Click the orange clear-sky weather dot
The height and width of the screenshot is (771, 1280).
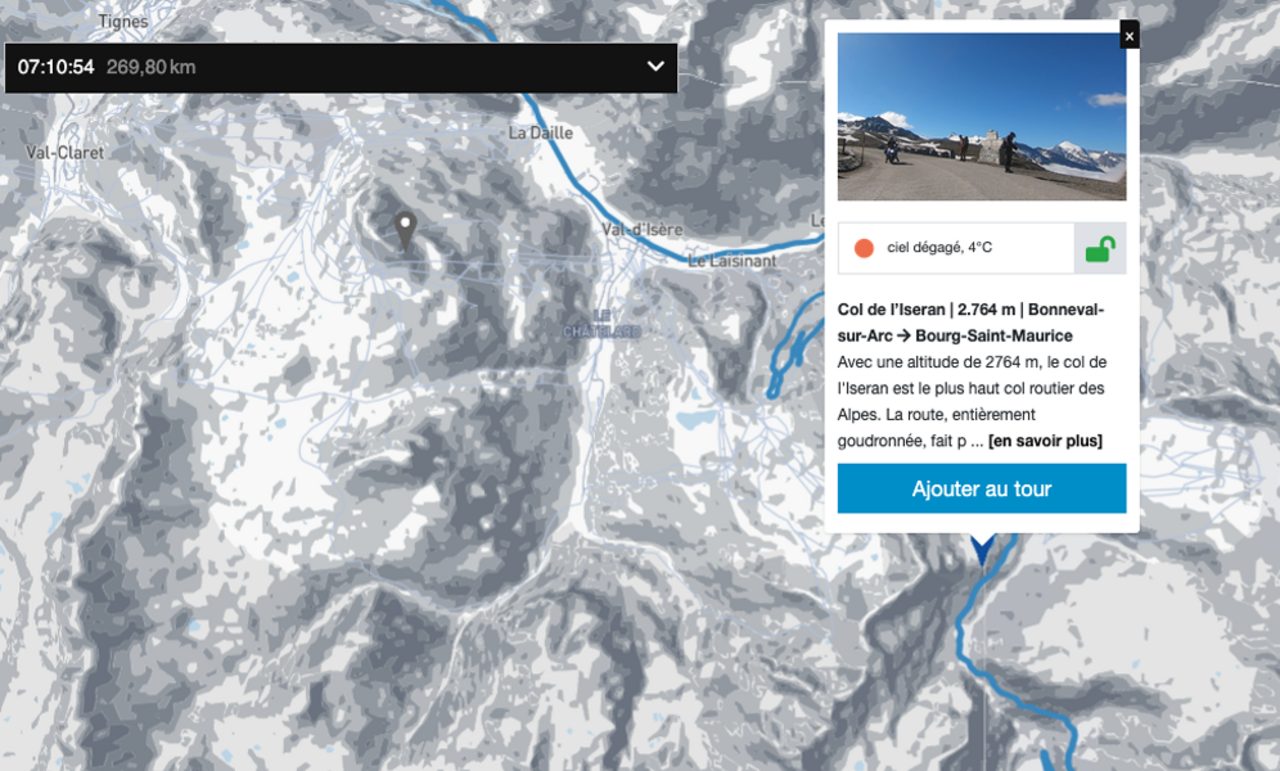point(864,248)
